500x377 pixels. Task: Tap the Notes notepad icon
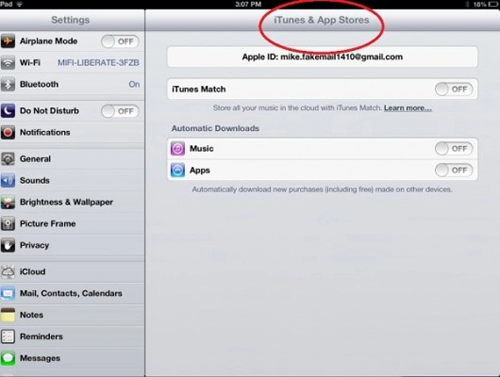[x=8, y=315]
